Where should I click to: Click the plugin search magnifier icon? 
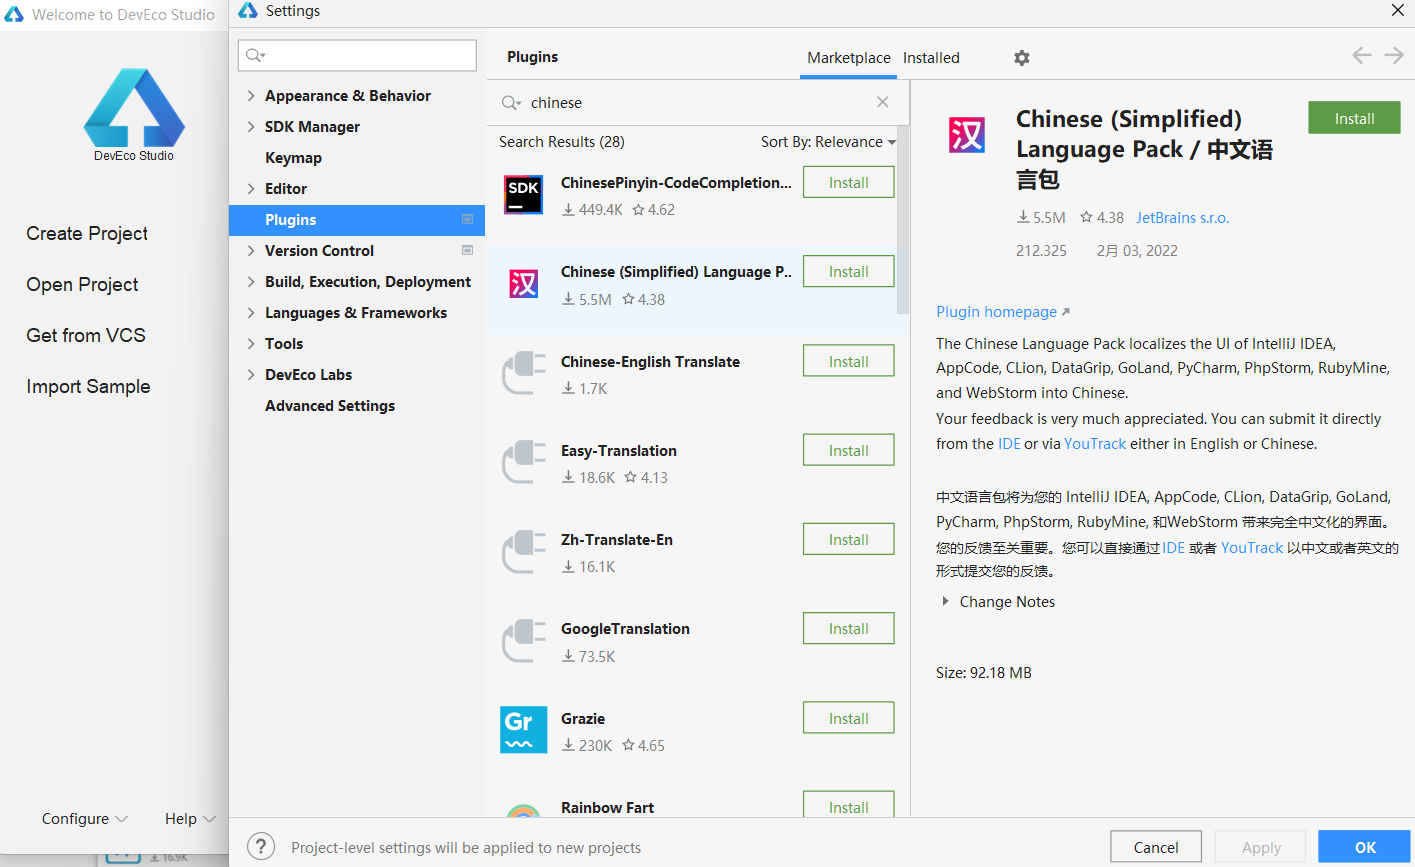pyautogui.click(x=511, y=103)
